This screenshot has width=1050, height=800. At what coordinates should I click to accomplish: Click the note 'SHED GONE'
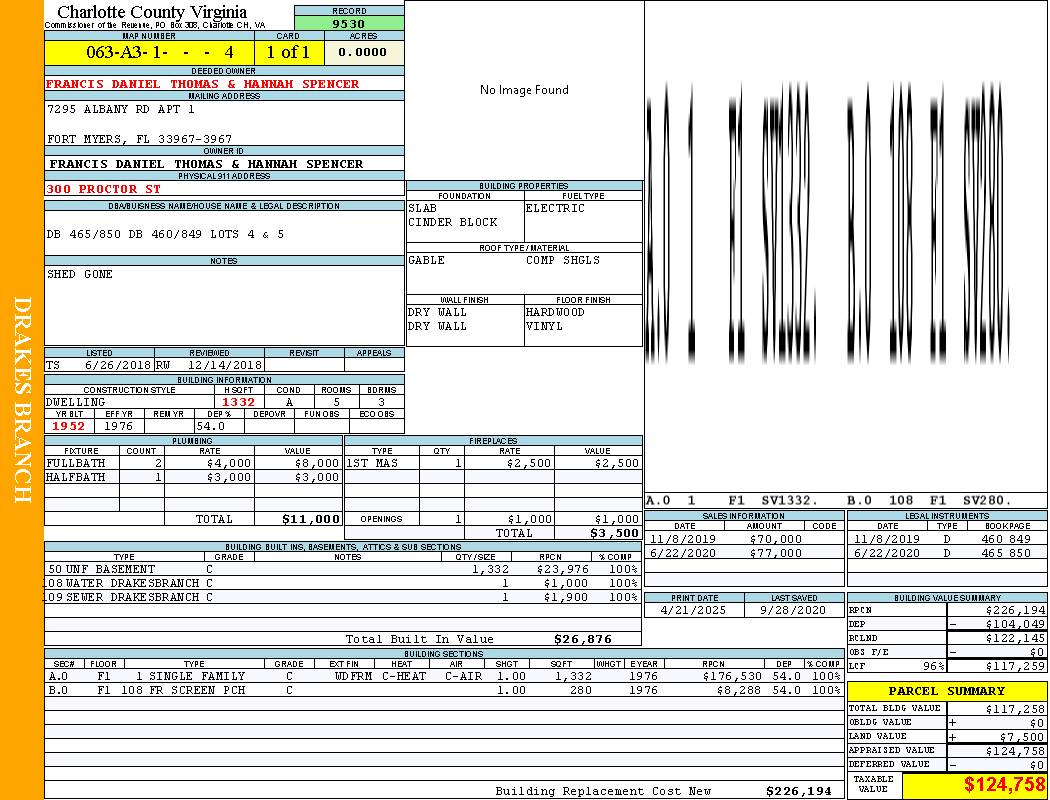(80, 274)
